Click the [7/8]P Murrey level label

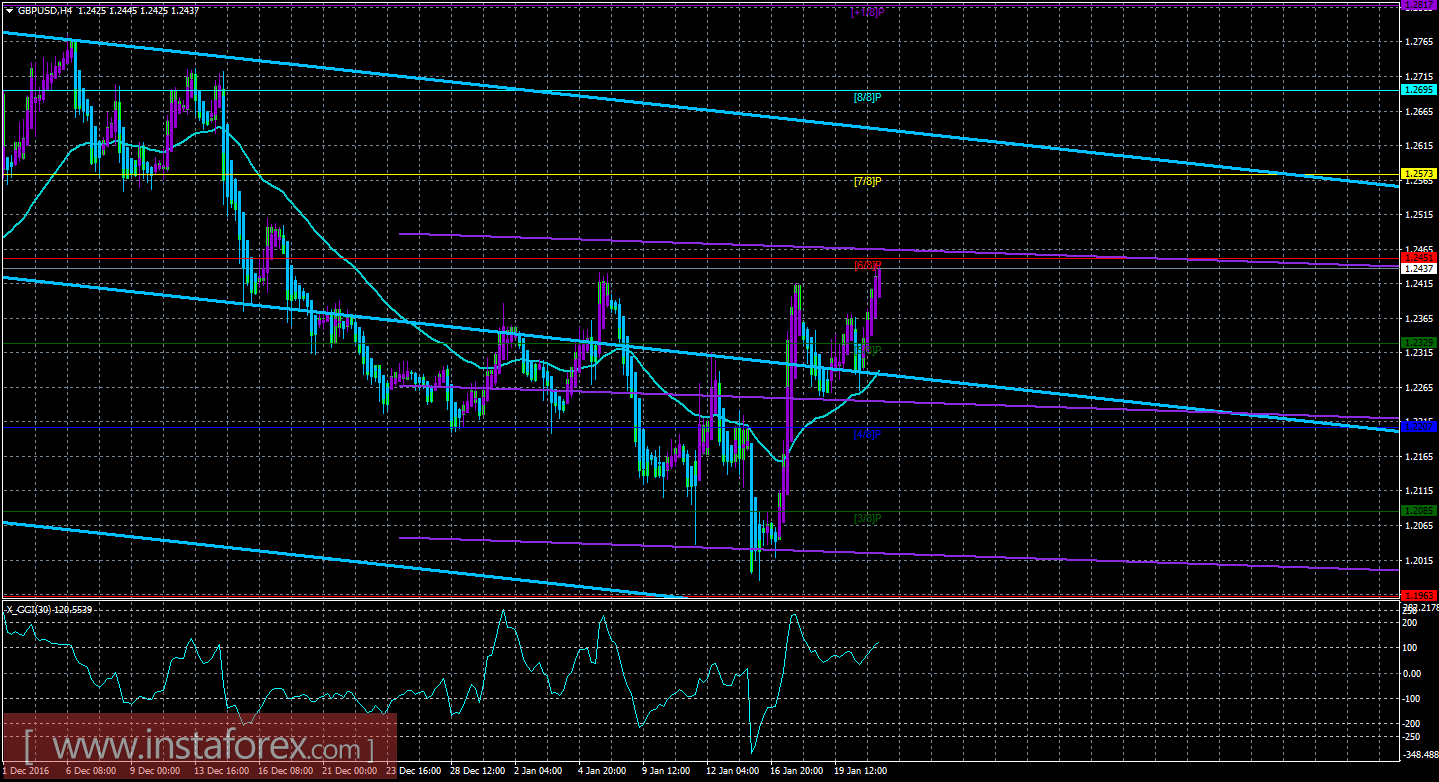pos(867,182)
